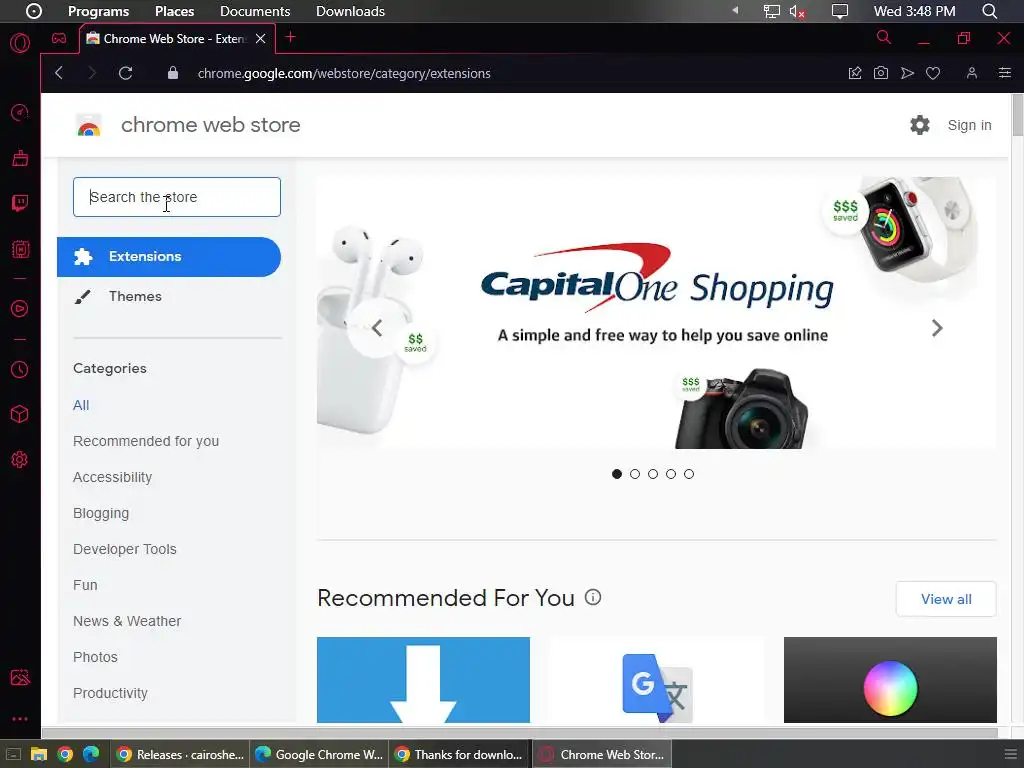
Task: Open History clock icon in sidebar
Action: point(20,370)
